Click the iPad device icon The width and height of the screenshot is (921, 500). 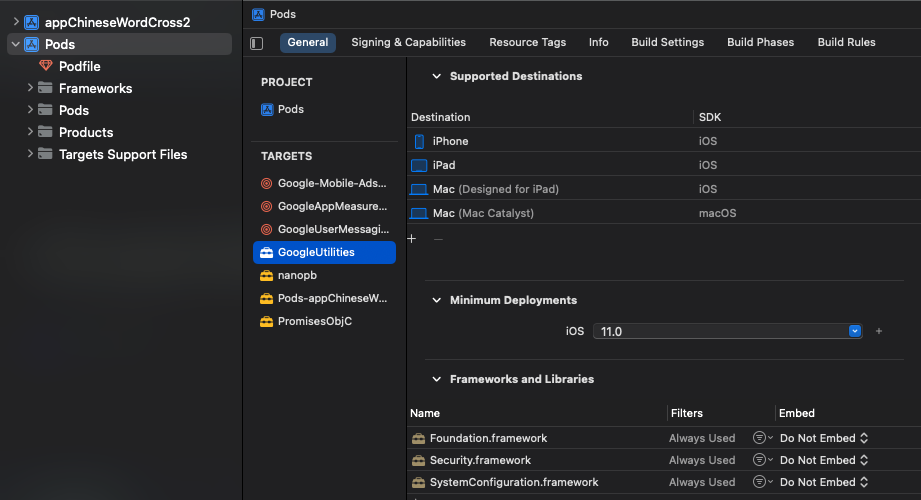[x=419, y=165]
